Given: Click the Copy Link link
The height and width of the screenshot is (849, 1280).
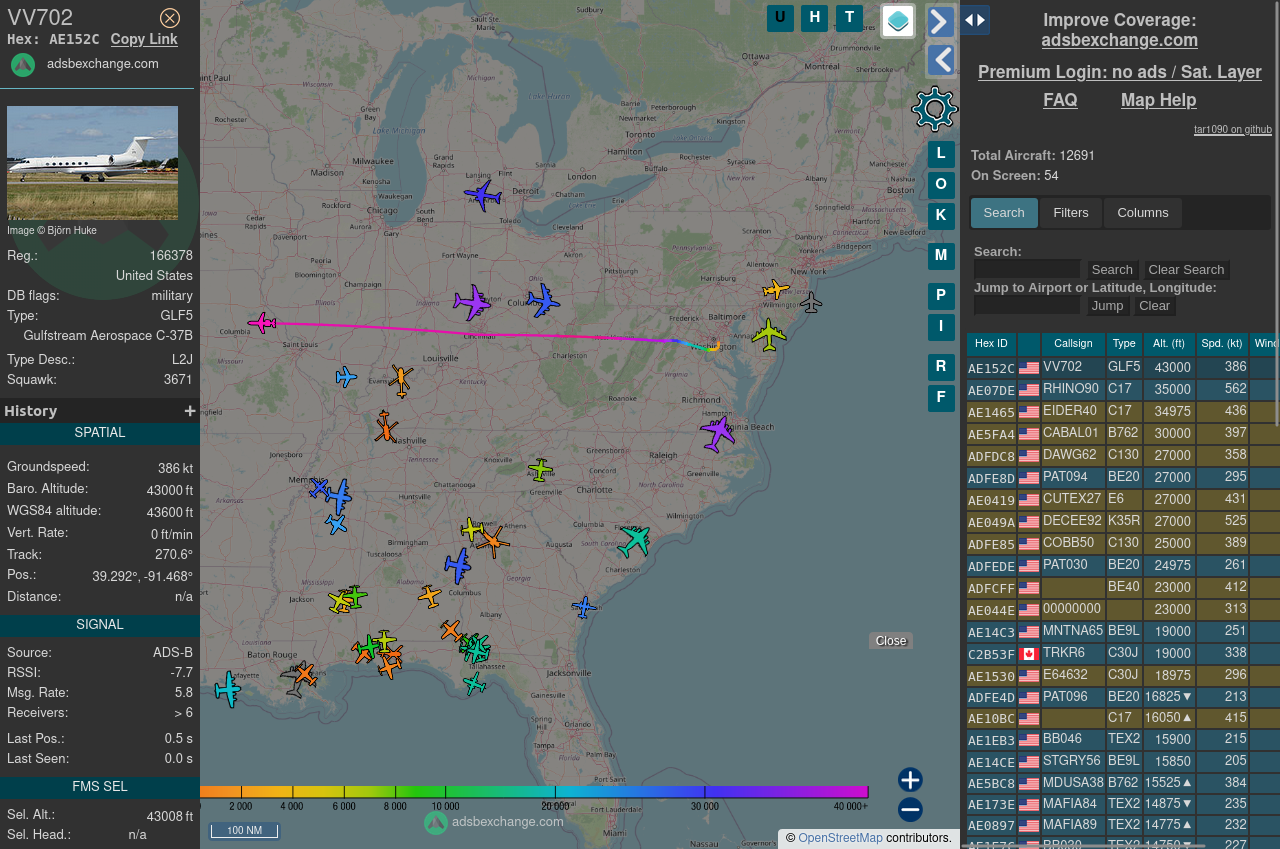Looking at the screenshot, I should (144, 39).
